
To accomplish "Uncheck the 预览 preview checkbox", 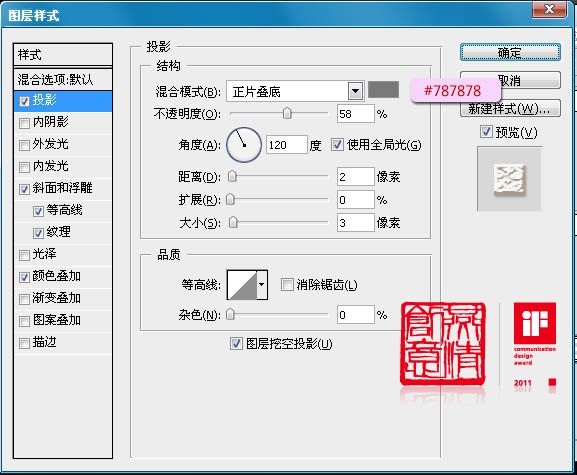I will coord(486,132).
